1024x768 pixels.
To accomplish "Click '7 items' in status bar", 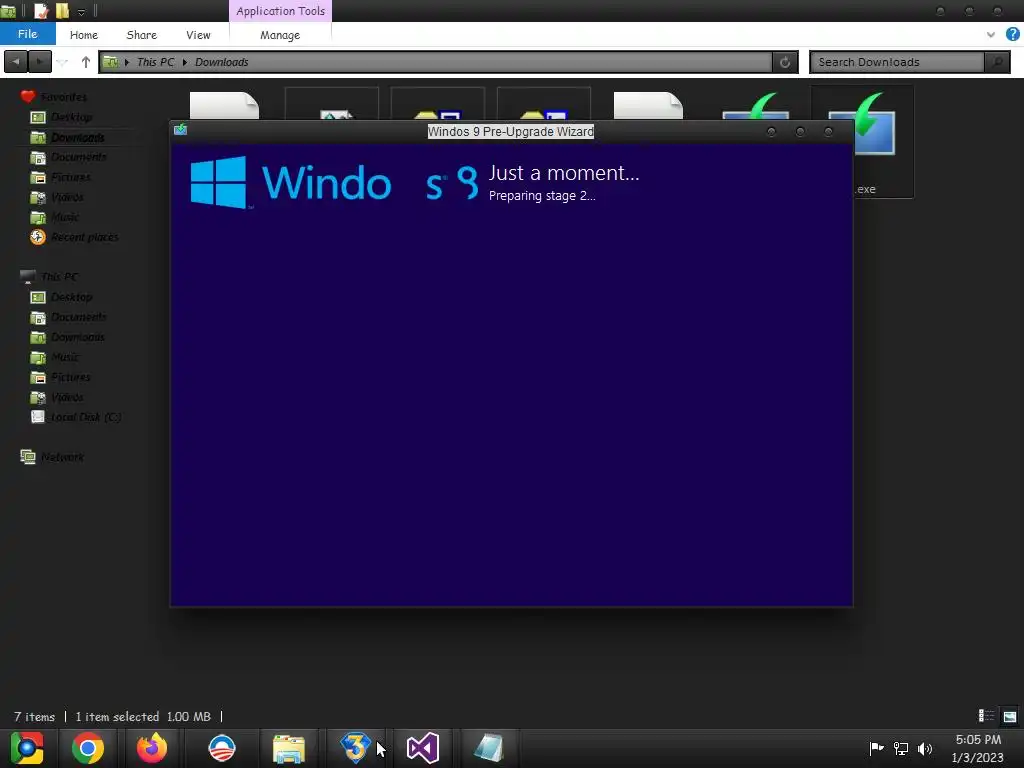I will click(x=35, y=717).
